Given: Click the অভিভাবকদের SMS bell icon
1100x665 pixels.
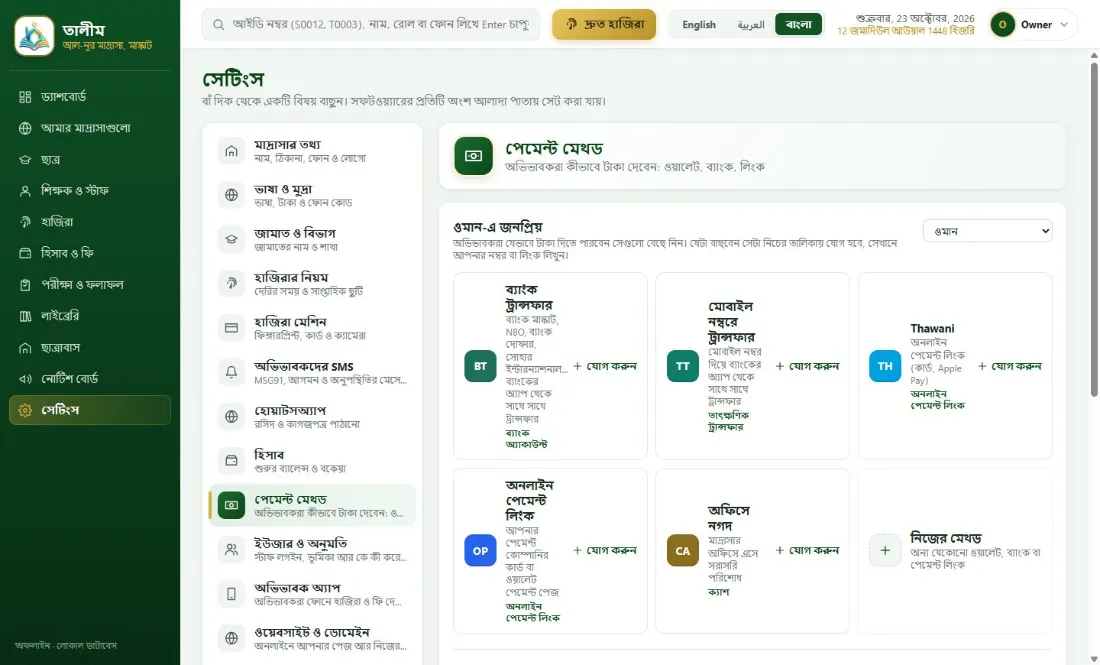Looking at the screenshot, I should 232,372.
